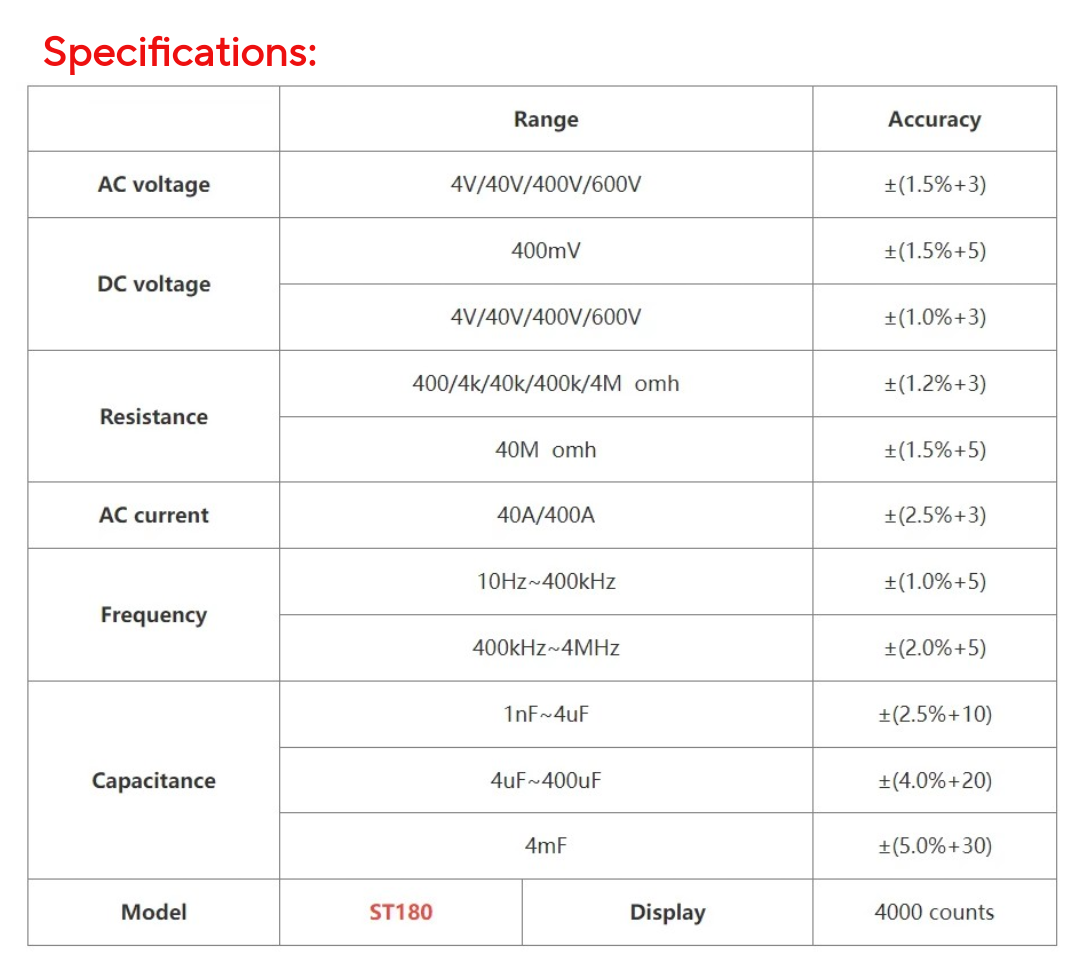The width and height of the screenshot is (1080, 970).
Task: Click the AC current row label
Action: (x=154, y=516)
